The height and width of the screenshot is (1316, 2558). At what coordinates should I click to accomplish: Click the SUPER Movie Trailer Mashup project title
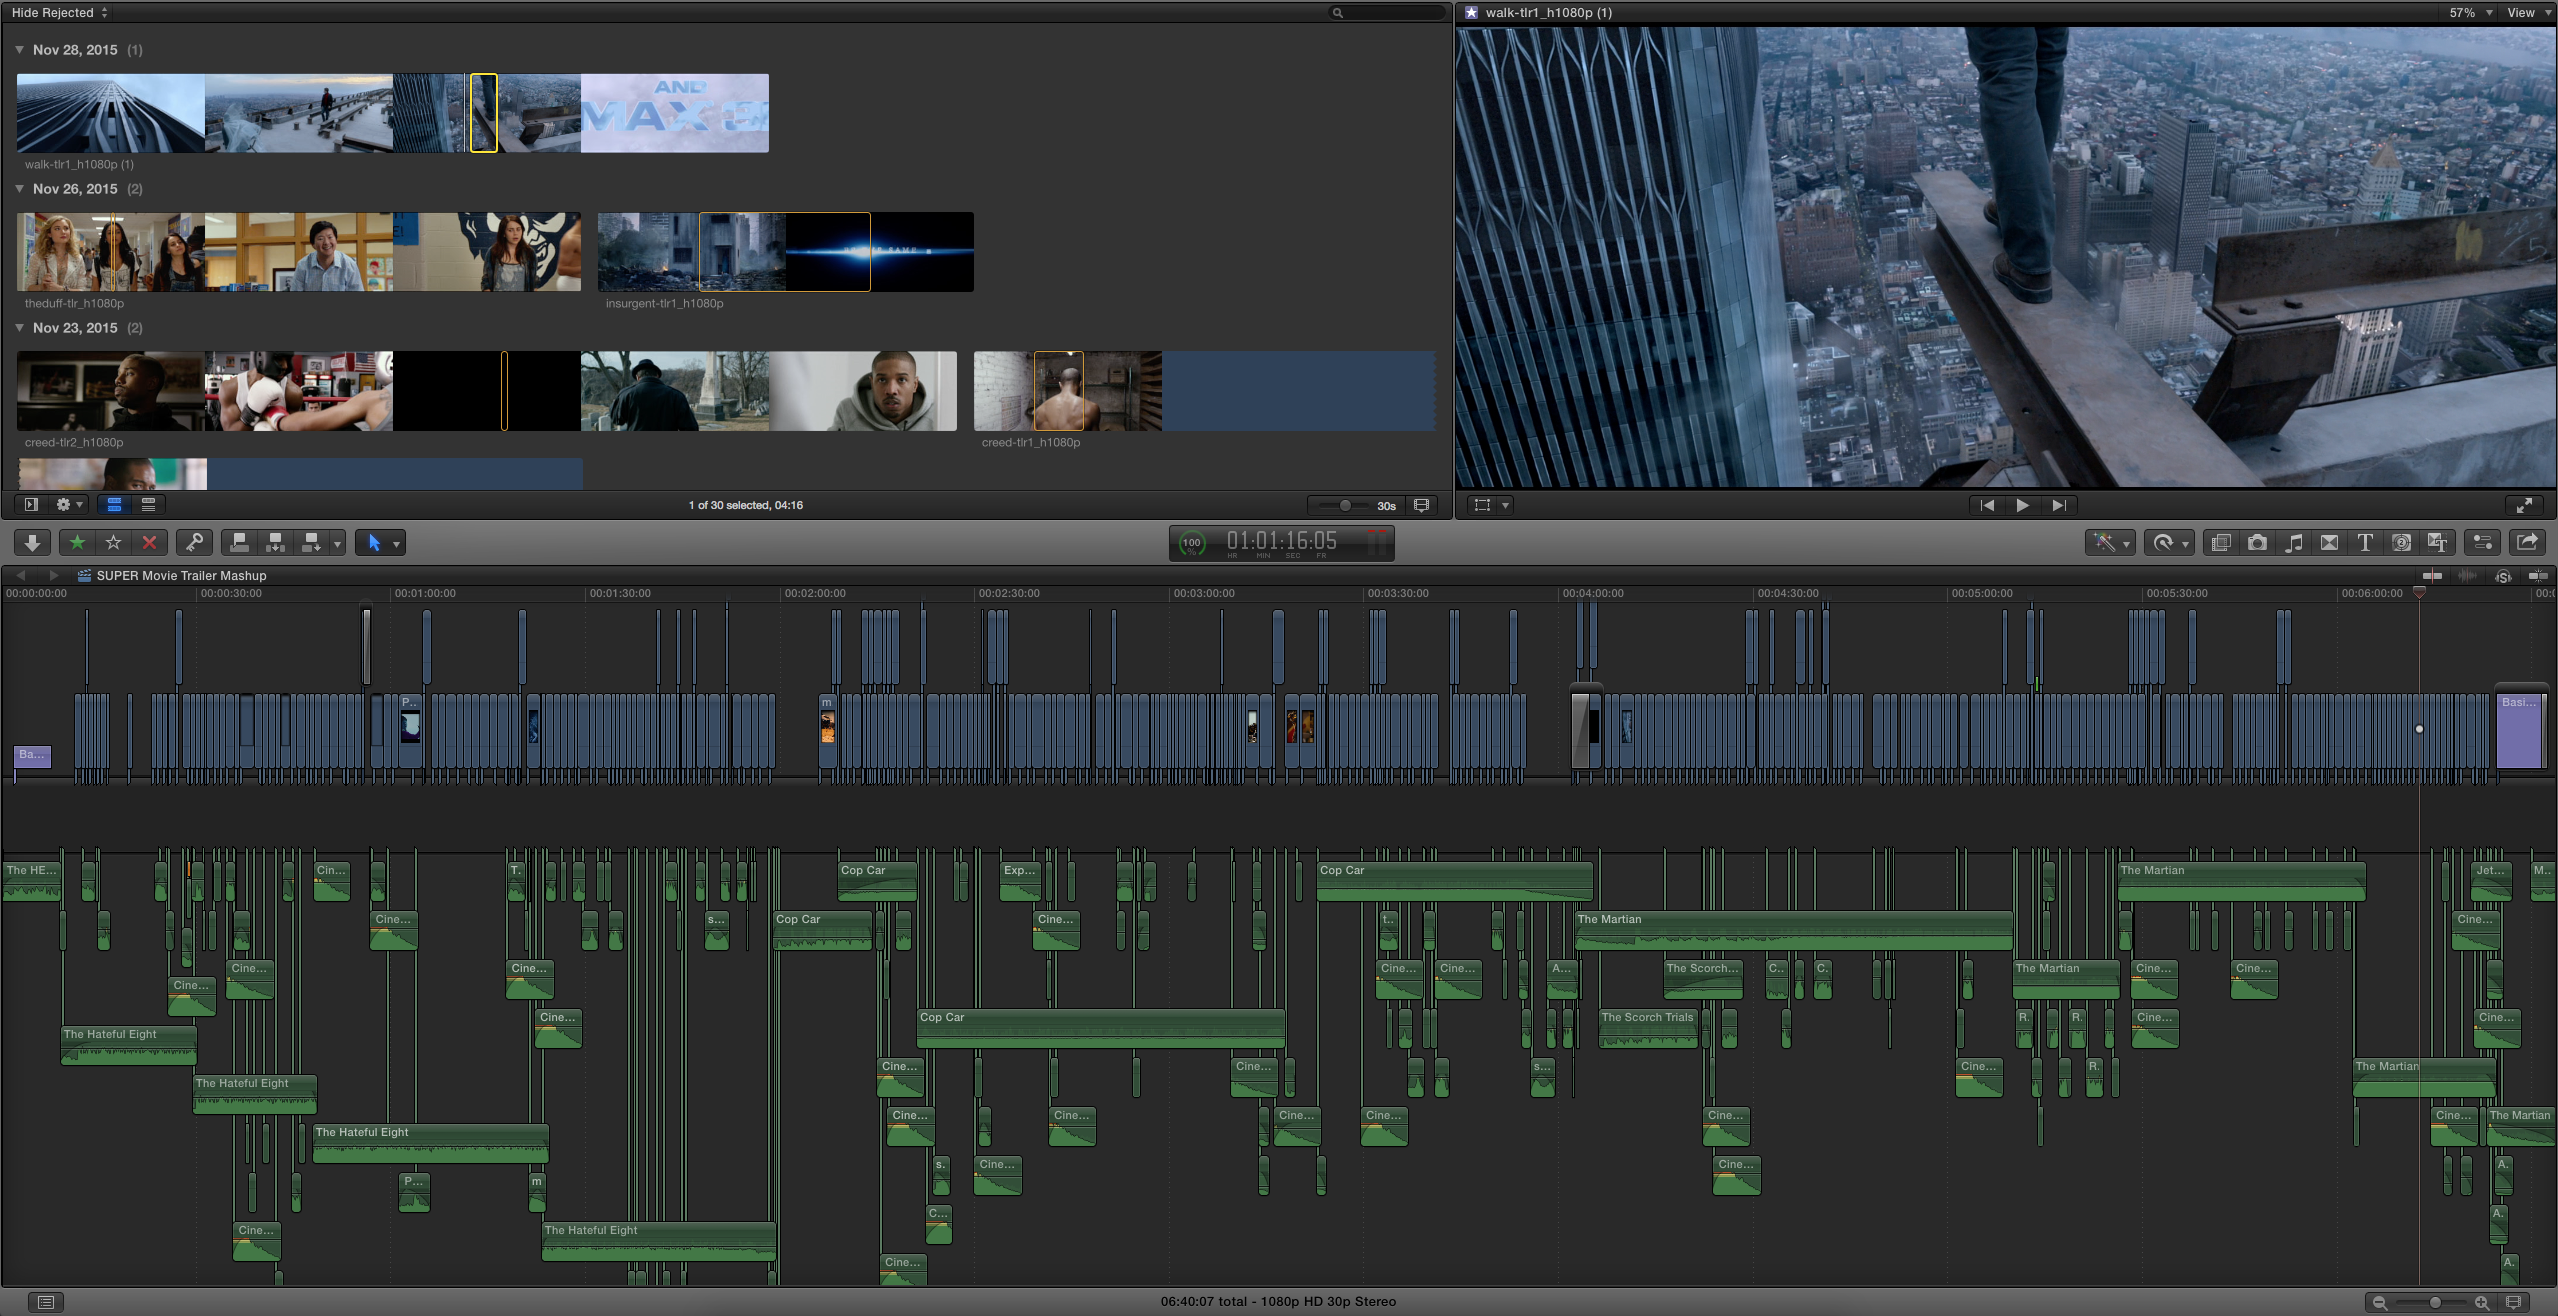pyautogui.click(x=181, y=575)
